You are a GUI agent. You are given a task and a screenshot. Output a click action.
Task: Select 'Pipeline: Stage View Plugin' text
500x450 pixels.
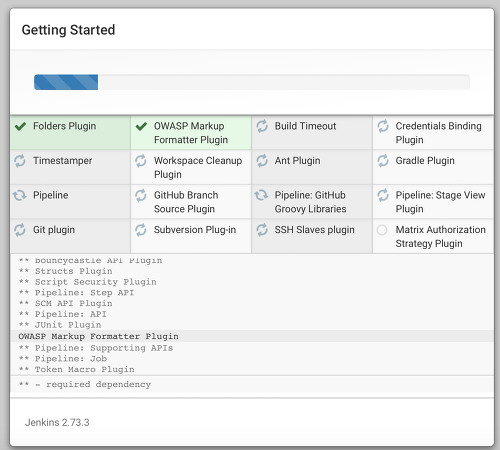point(440,202)
